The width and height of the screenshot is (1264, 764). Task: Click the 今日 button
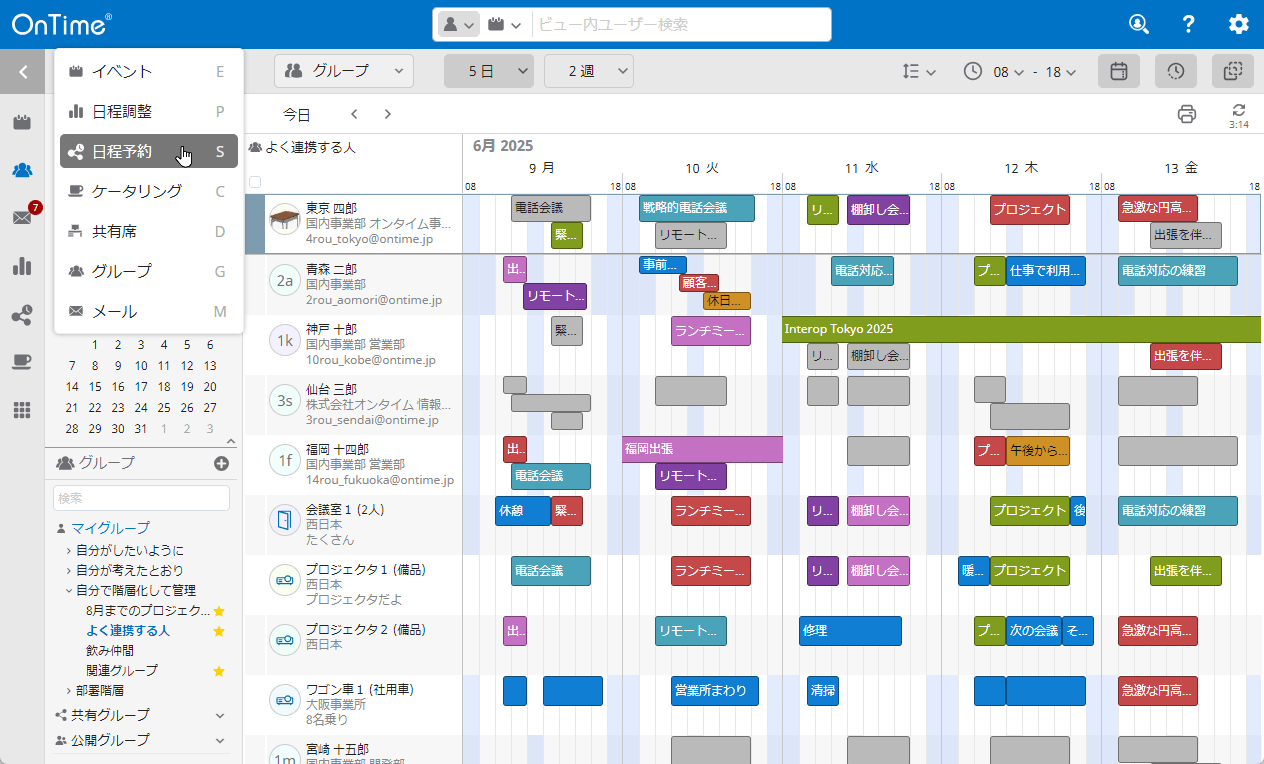296,115
